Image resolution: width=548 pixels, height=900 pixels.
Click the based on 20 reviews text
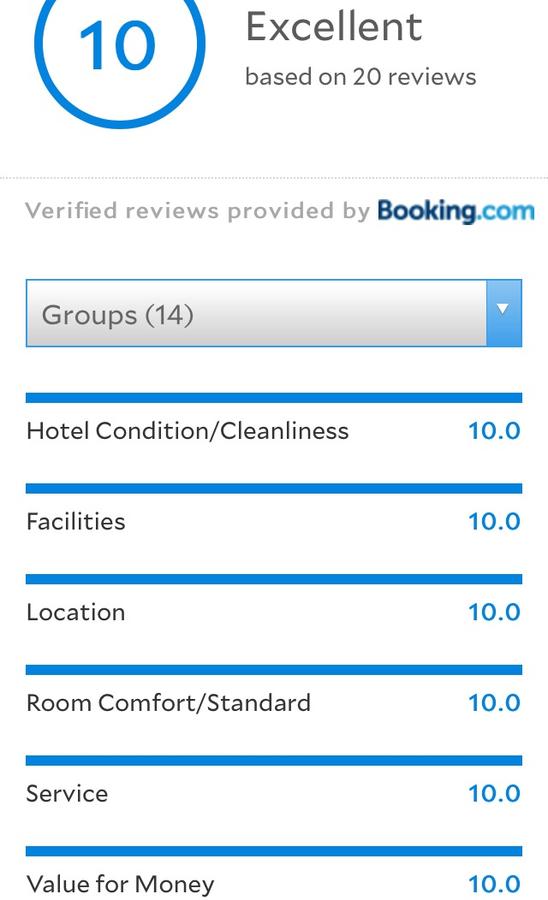click(360, 77)
